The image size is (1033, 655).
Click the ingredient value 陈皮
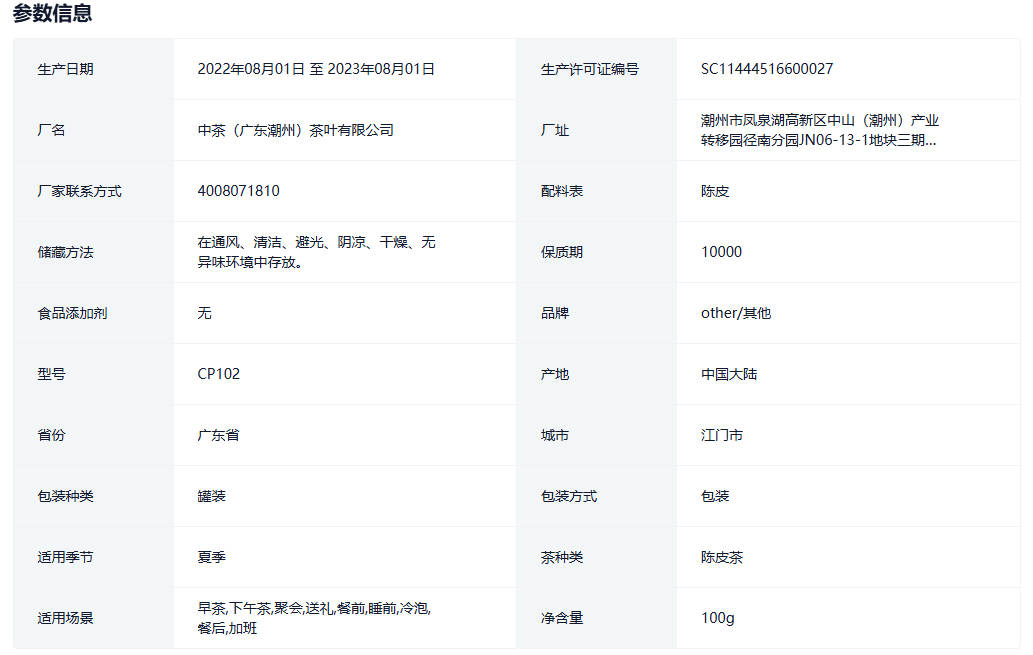point(715,191)
